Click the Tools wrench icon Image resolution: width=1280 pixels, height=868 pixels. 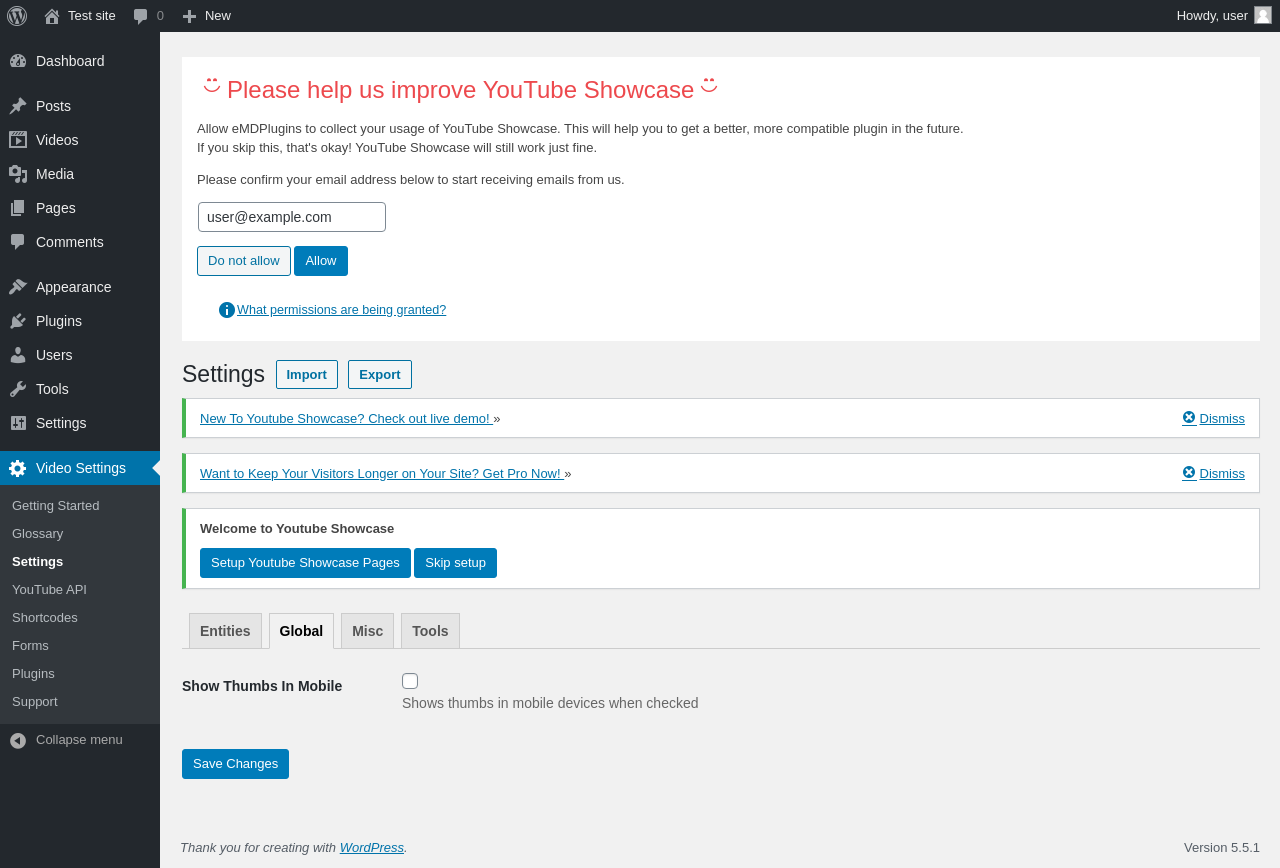18,389
